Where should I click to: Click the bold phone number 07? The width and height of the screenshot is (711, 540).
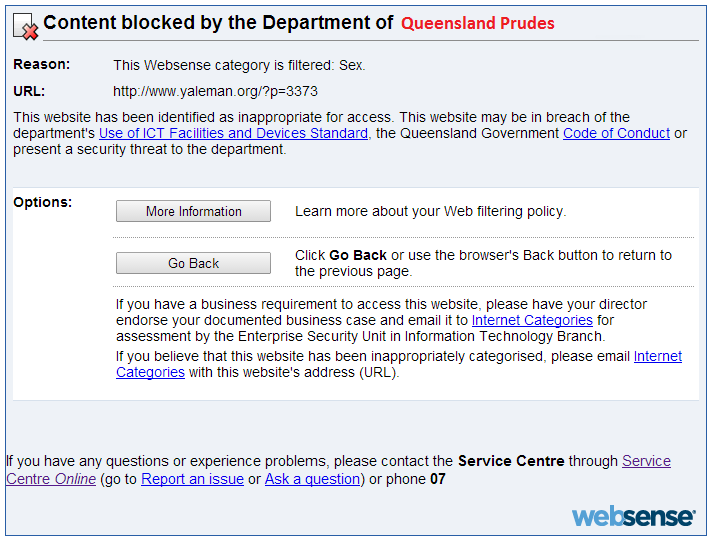click(x=437, y=479)
